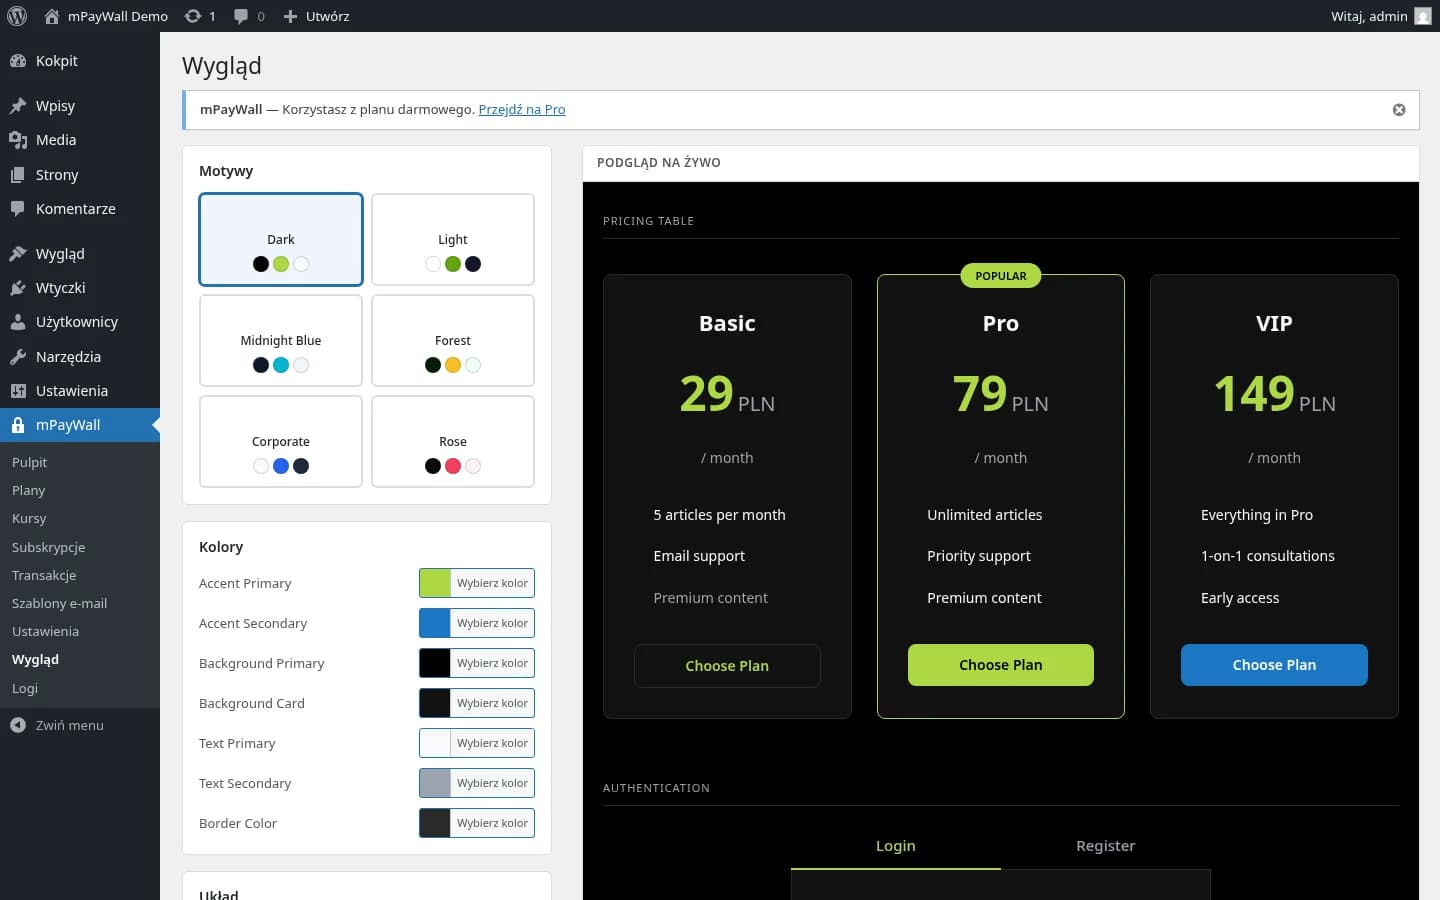This screenshot has width=1440, height=900.
Task: Follow the Przejdź na Pro link
Action: point(521,110)
